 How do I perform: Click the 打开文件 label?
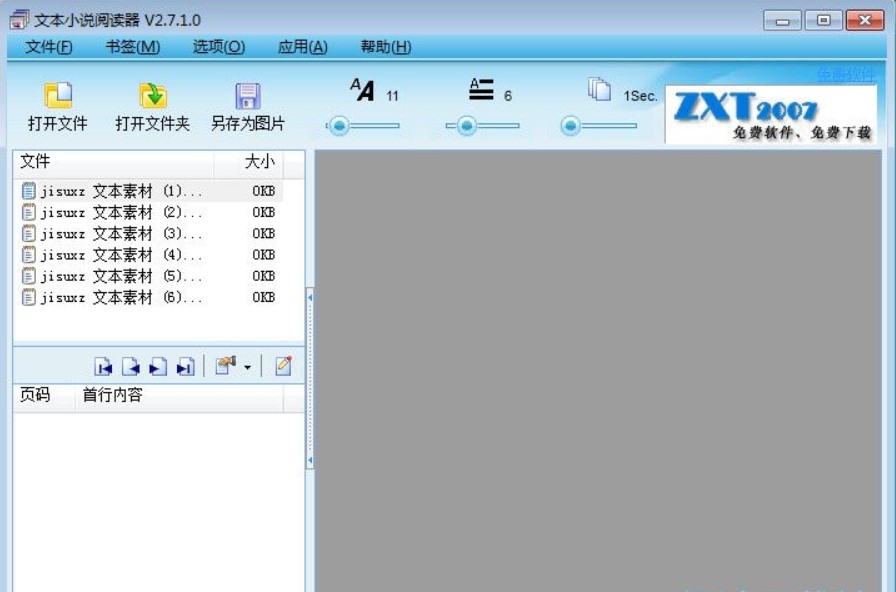coord(58,123)
